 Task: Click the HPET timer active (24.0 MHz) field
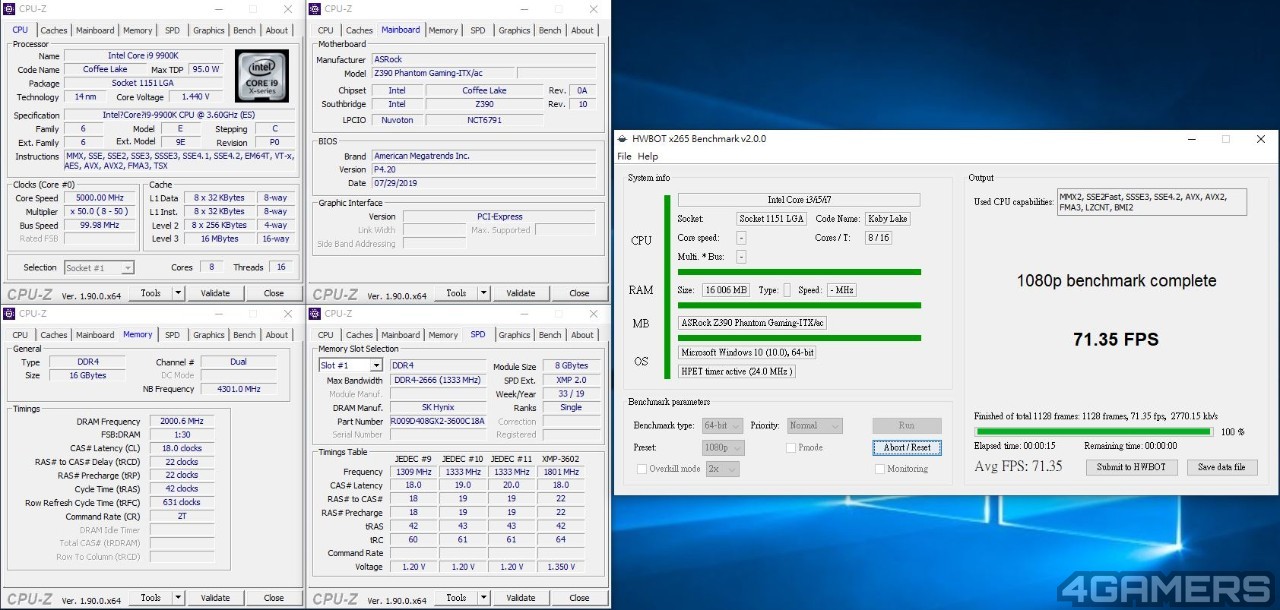point(737,371)
